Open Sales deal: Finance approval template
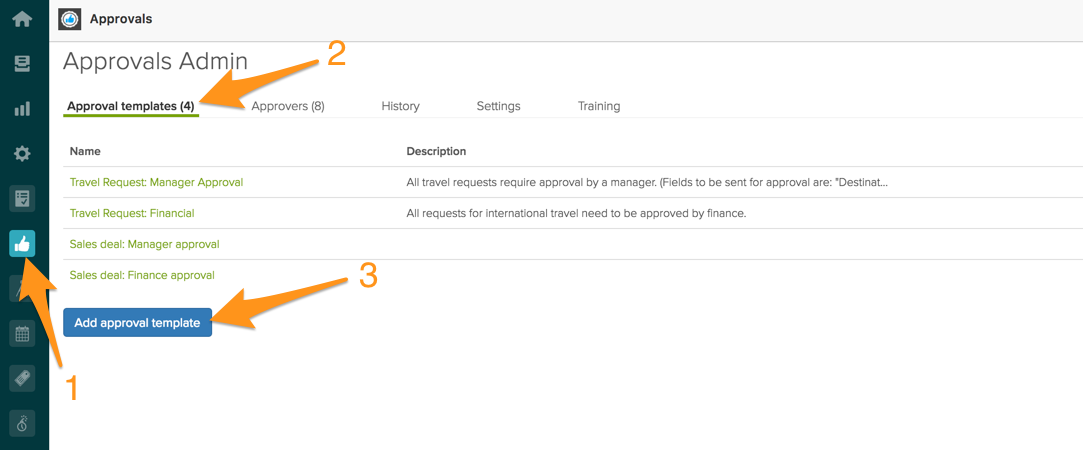 click(142, 275)
